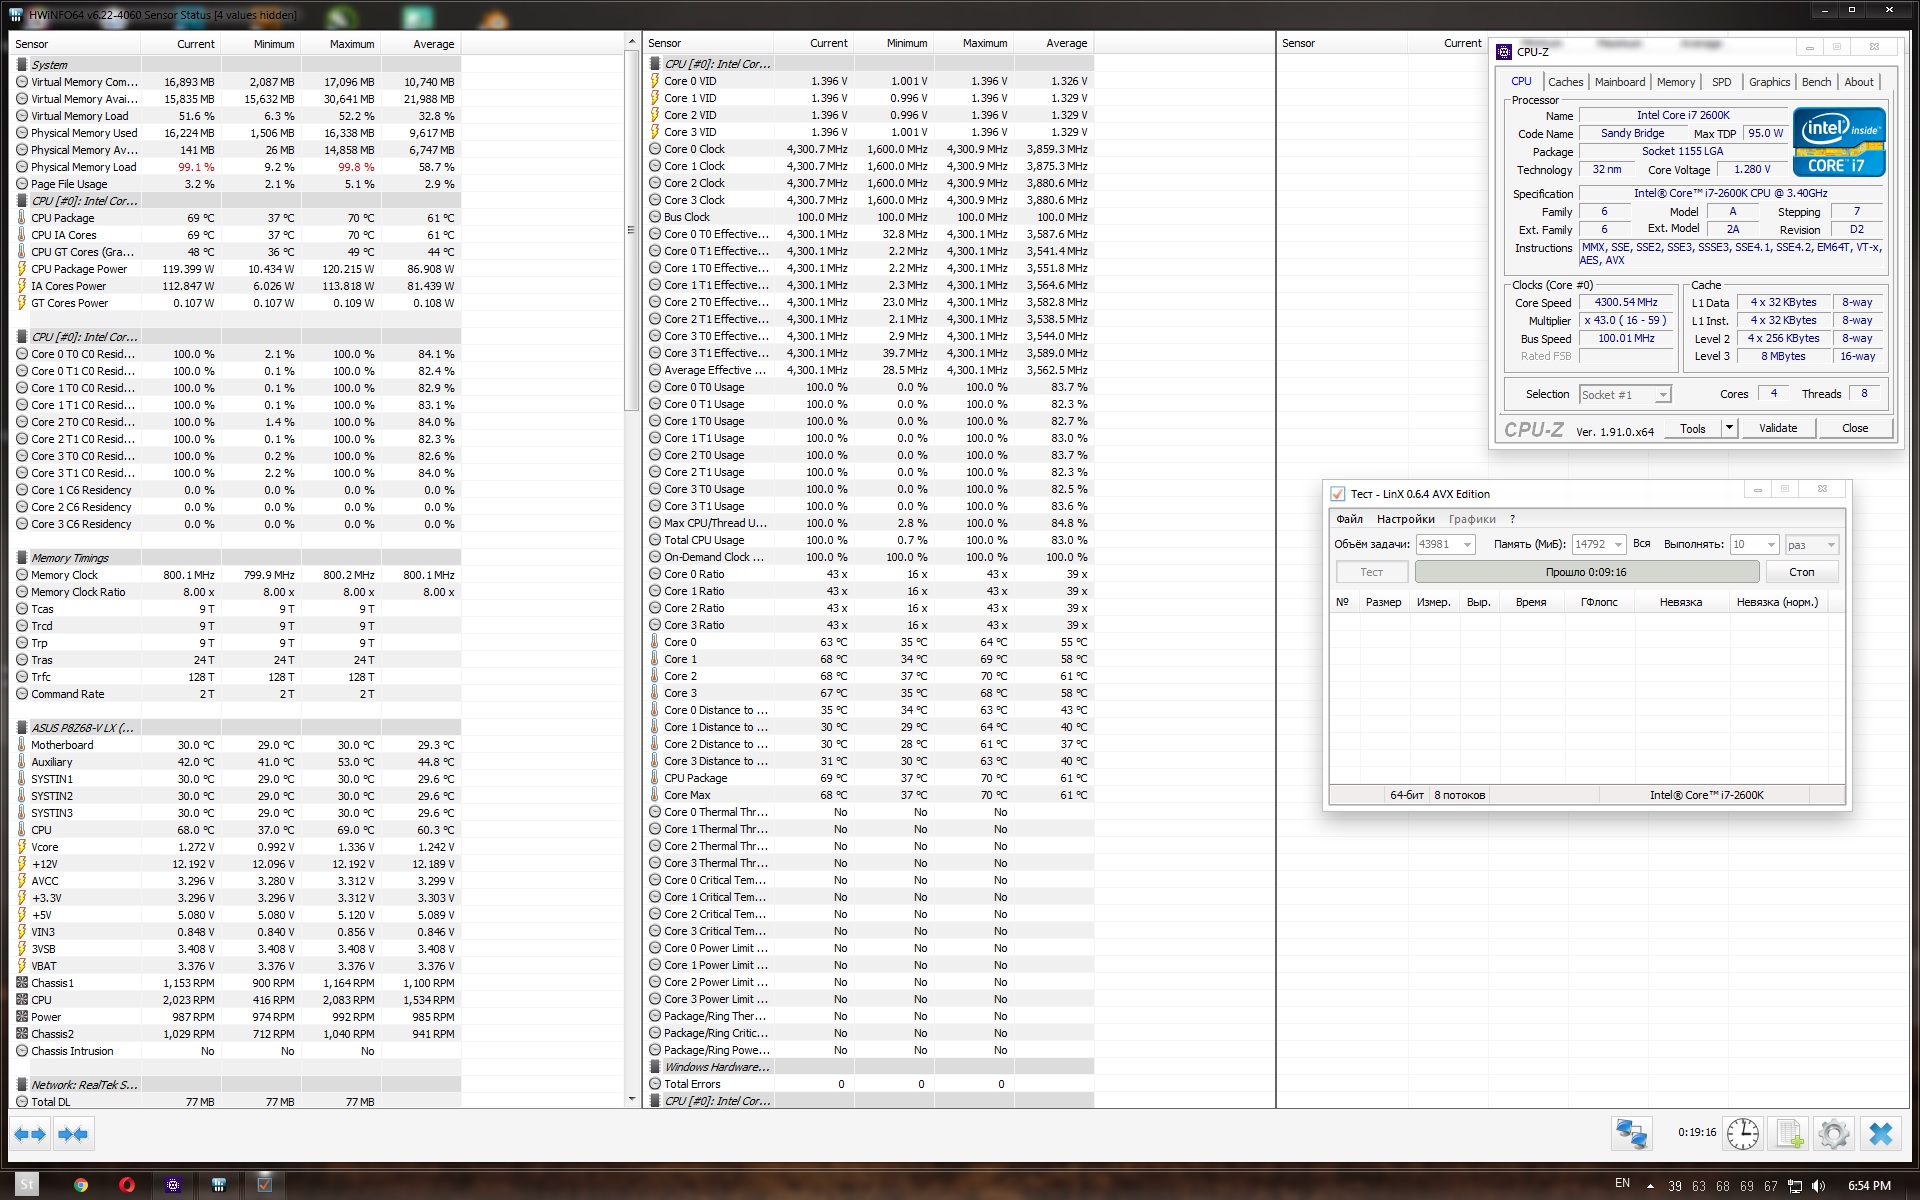Click the expand columns arrows button
The height and width of the screenshot is (1200, 1920).
coord(30,1134)
